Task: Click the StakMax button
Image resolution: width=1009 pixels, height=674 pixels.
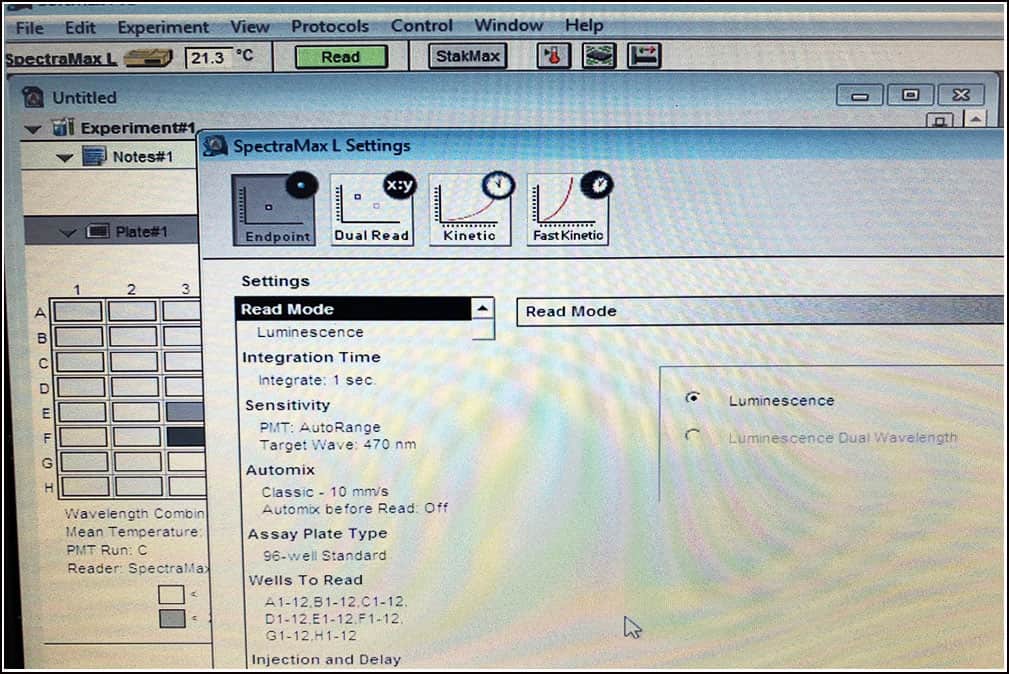Action: [468, 56]
